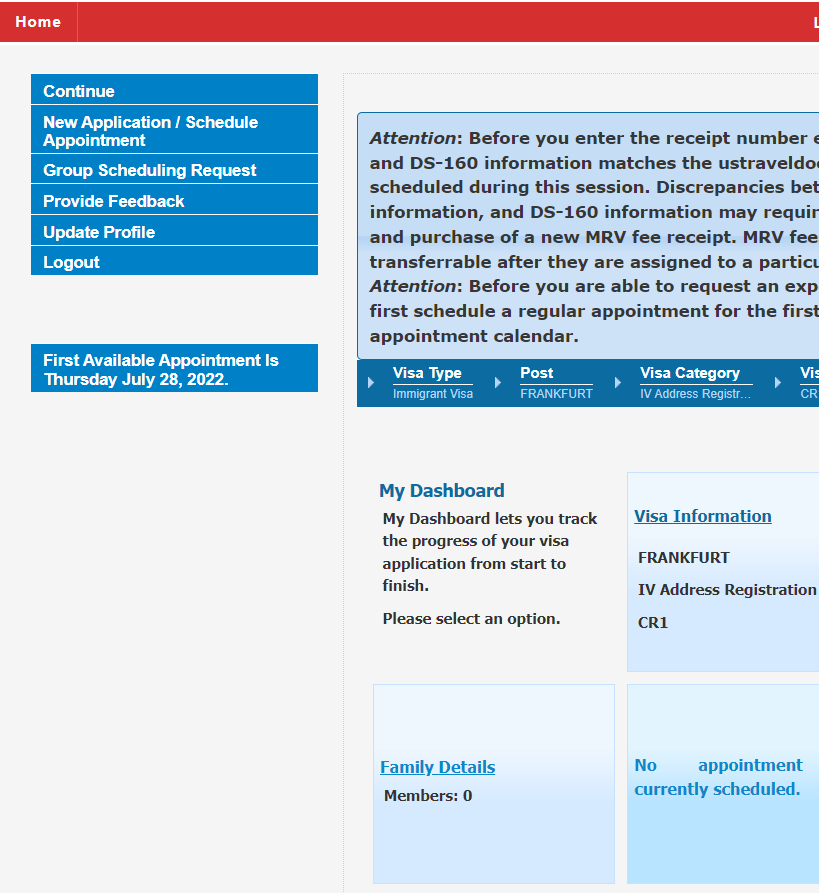This screenshot has width=819, height=893.
Task: Click the arrow icon before Post
Action: (x=498, y=383)
